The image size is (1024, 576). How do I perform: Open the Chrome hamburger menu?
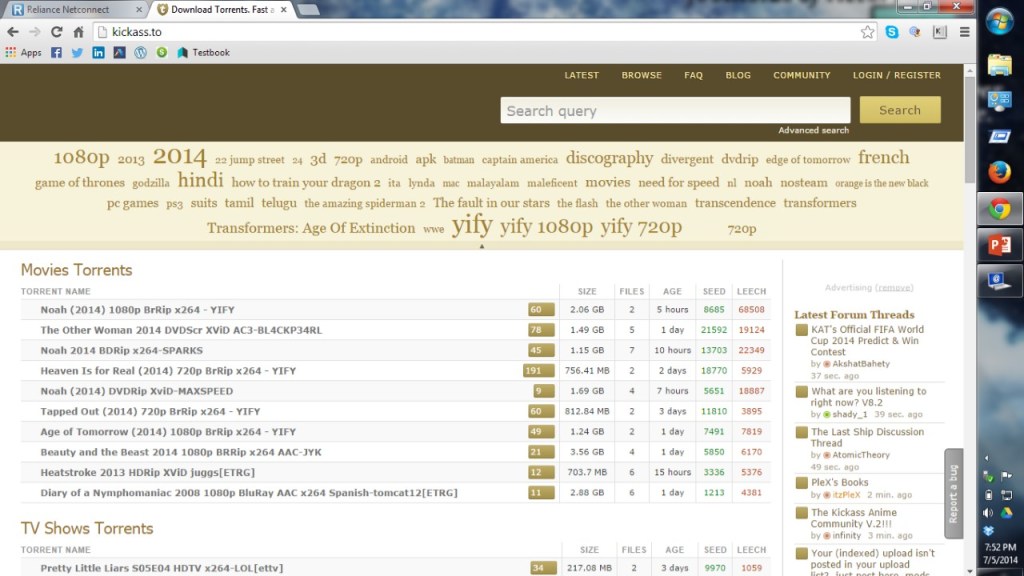point(964,32)
